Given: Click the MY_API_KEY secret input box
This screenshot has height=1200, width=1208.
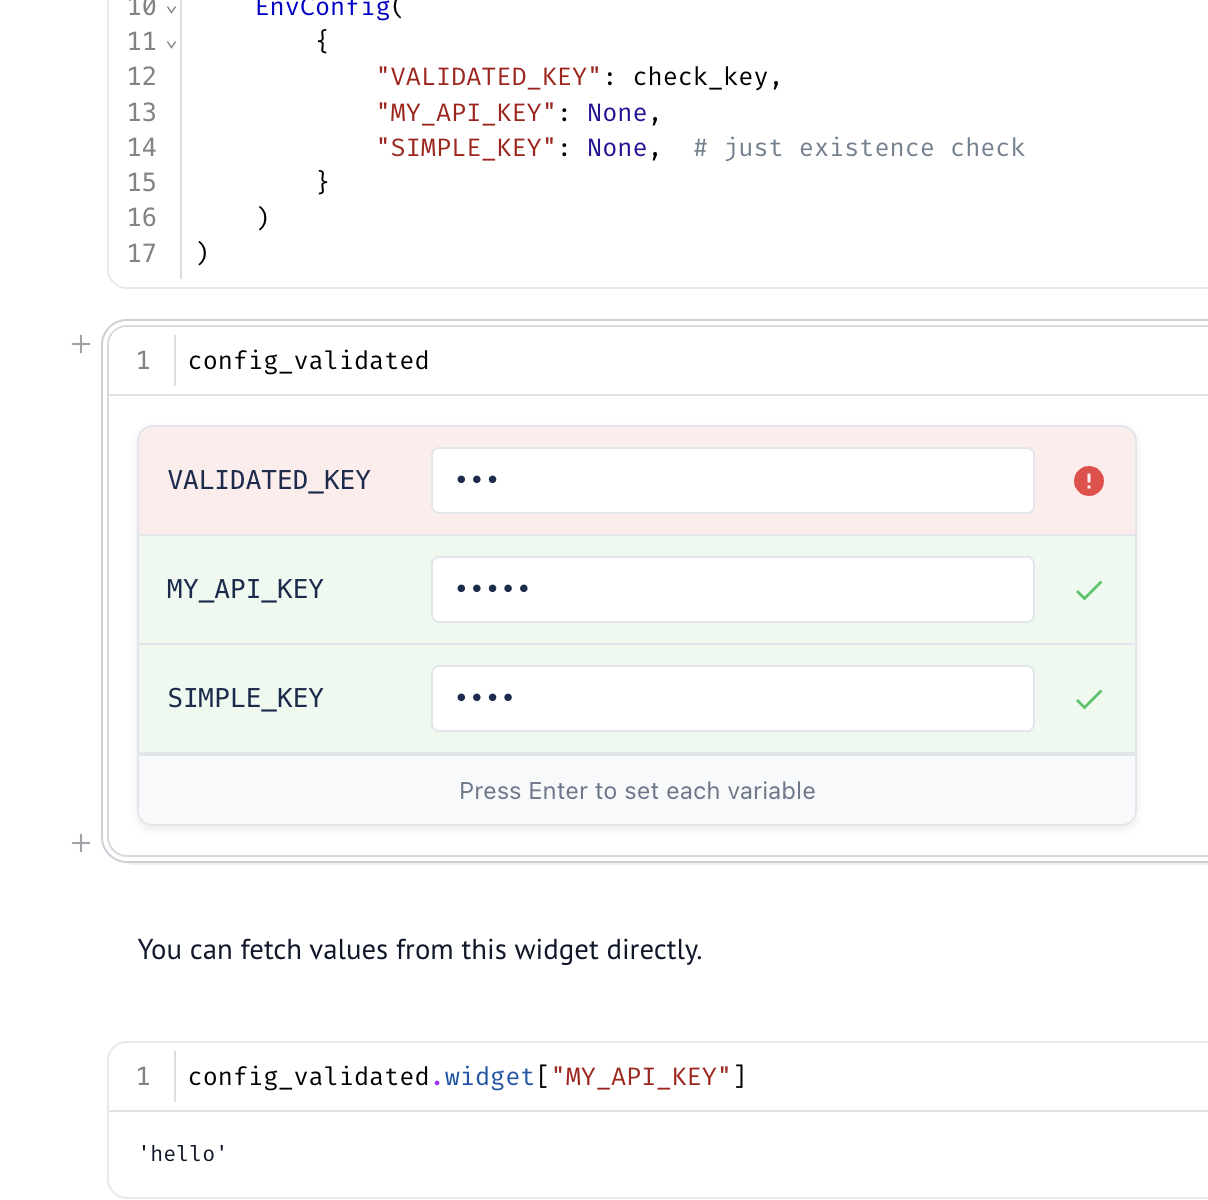Looking at the screenshot, I should [732, 590].
